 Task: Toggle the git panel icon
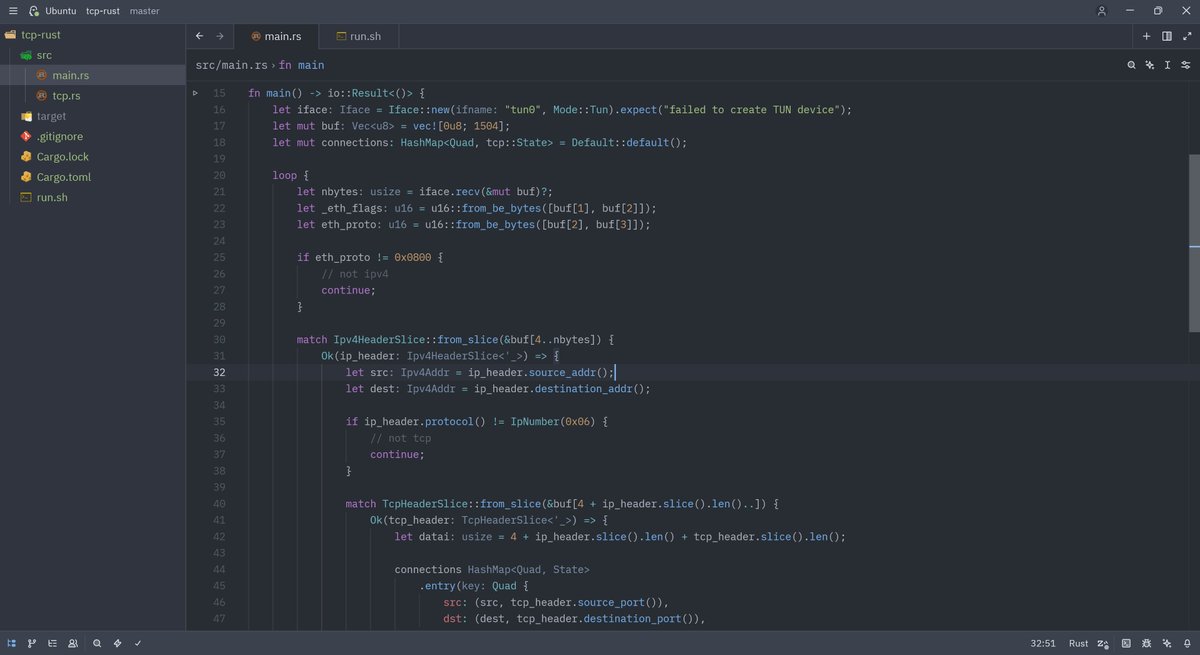(32, 643)
